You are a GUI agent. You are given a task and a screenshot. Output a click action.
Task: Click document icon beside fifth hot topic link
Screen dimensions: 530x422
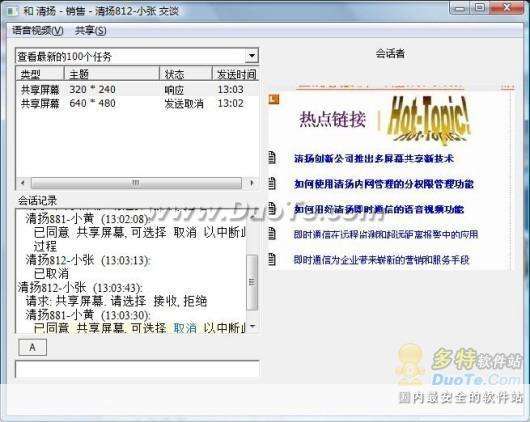[272, 259]
